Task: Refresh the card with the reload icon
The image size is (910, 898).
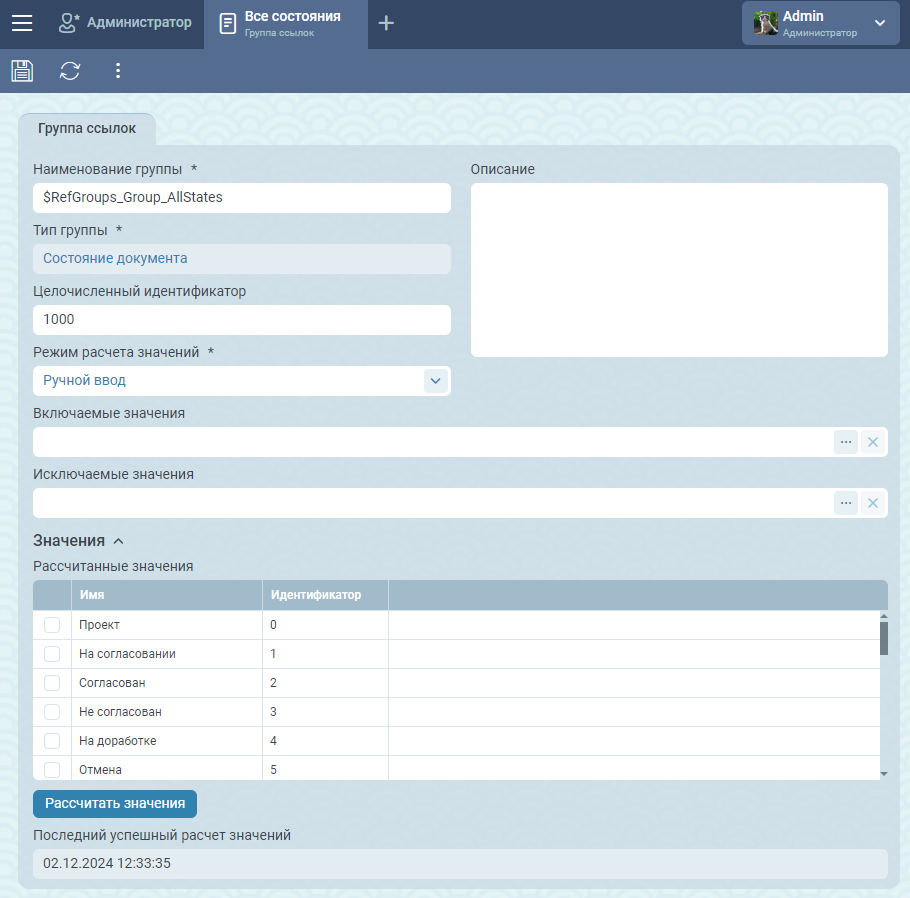Action: [x=70, y=70]
